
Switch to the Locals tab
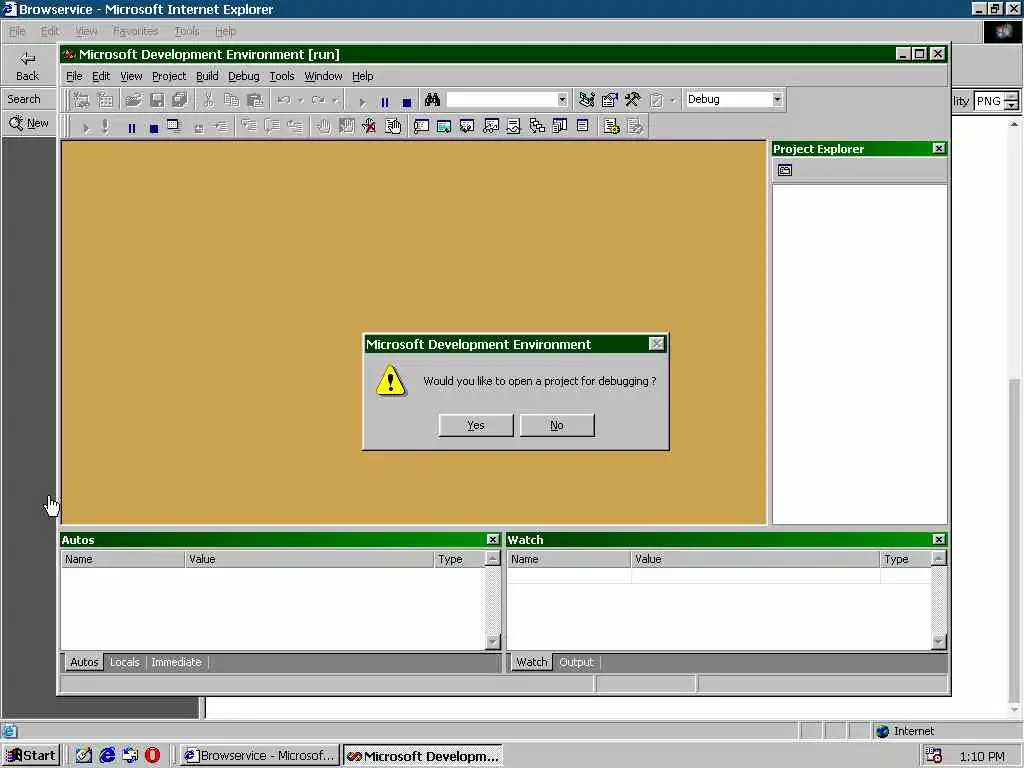[125, 662]
